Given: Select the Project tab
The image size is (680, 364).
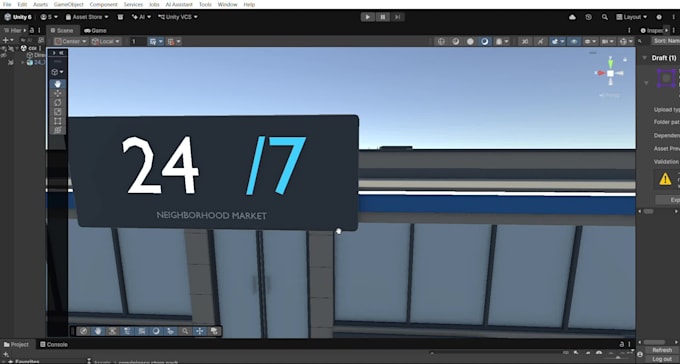Looking at the screenshot, I should click(x=16, y=344).
